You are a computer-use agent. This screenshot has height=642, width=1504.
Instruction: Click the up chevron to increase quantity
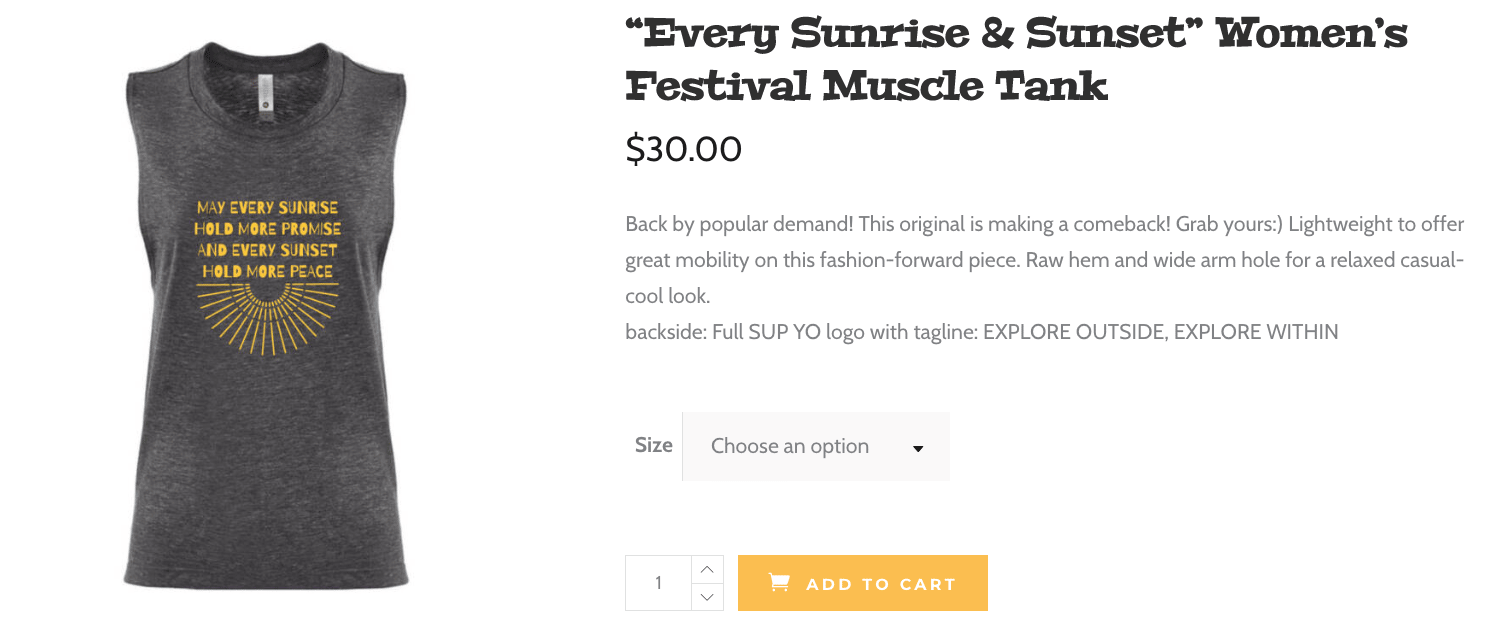coord(707,569)
